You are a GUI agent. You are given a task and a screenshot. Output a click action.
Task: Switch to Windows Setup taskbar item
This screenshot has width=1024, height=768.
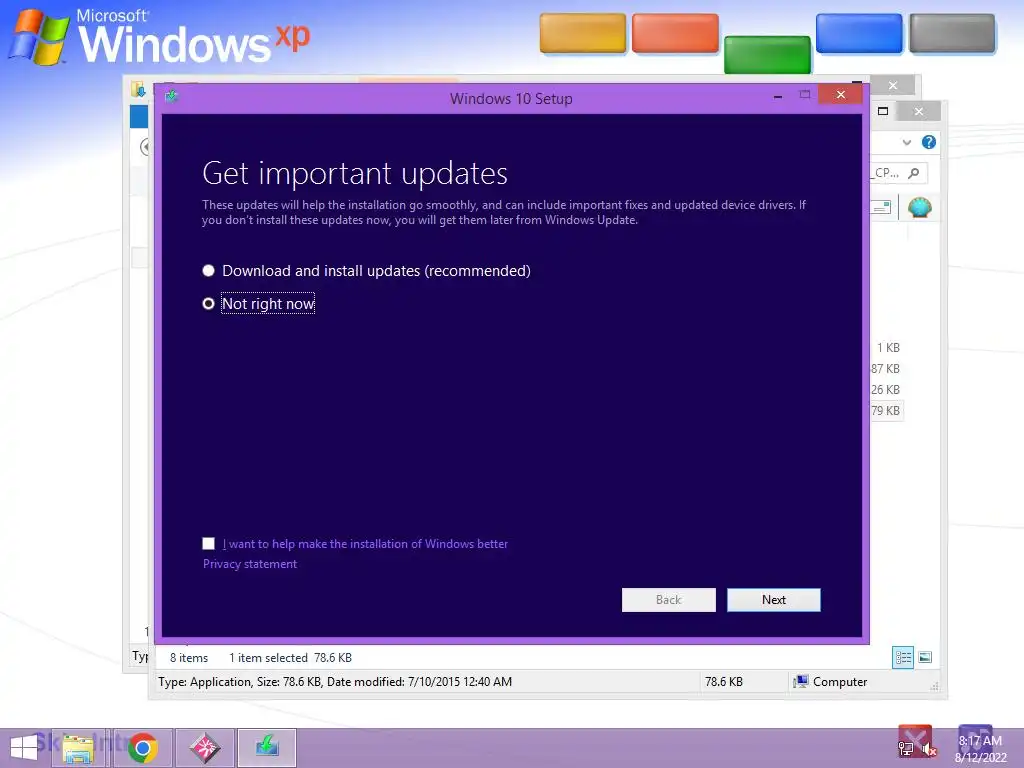[x=267, y=748]
